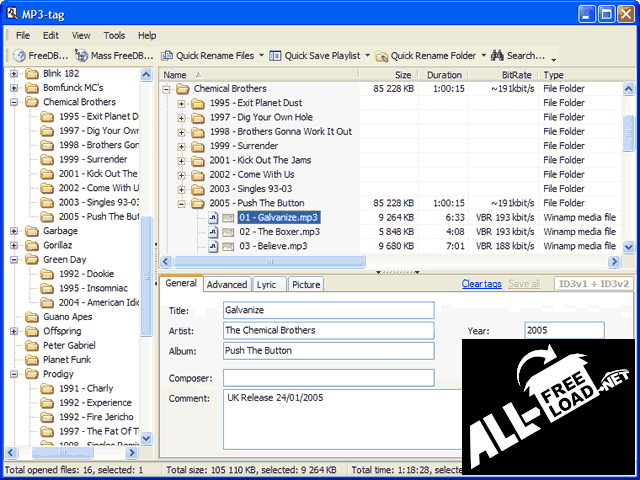
Task: Click into the Composer text field
Action: [x=328, y=378]
